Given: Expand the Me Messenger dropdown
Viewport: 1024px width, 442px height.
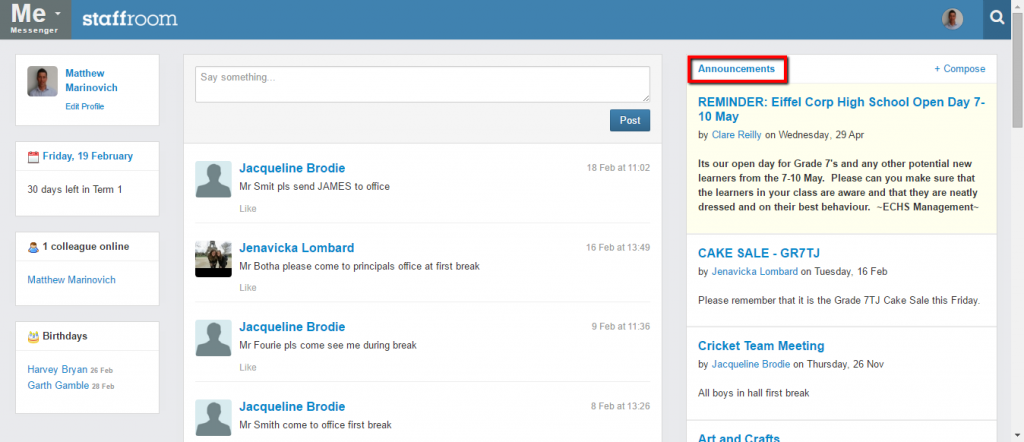Looking at the screenshot, I should tap(35, 19).
